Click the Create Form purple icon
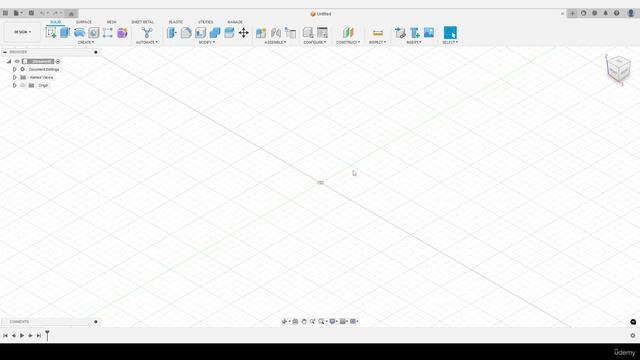Viewport: 640px width, 360px height. [x=122, y=33]
